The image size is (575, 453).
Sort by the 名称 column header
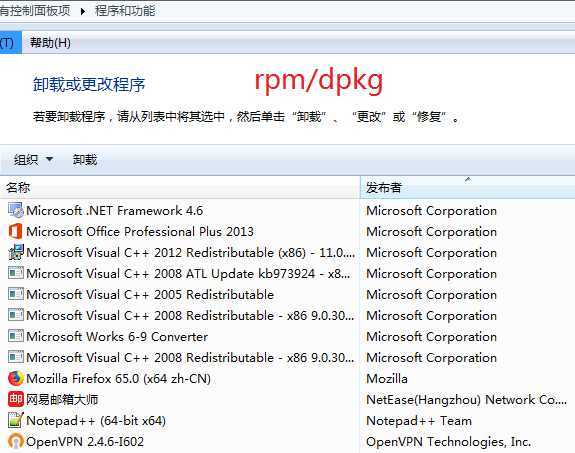[x=180, y=187]
